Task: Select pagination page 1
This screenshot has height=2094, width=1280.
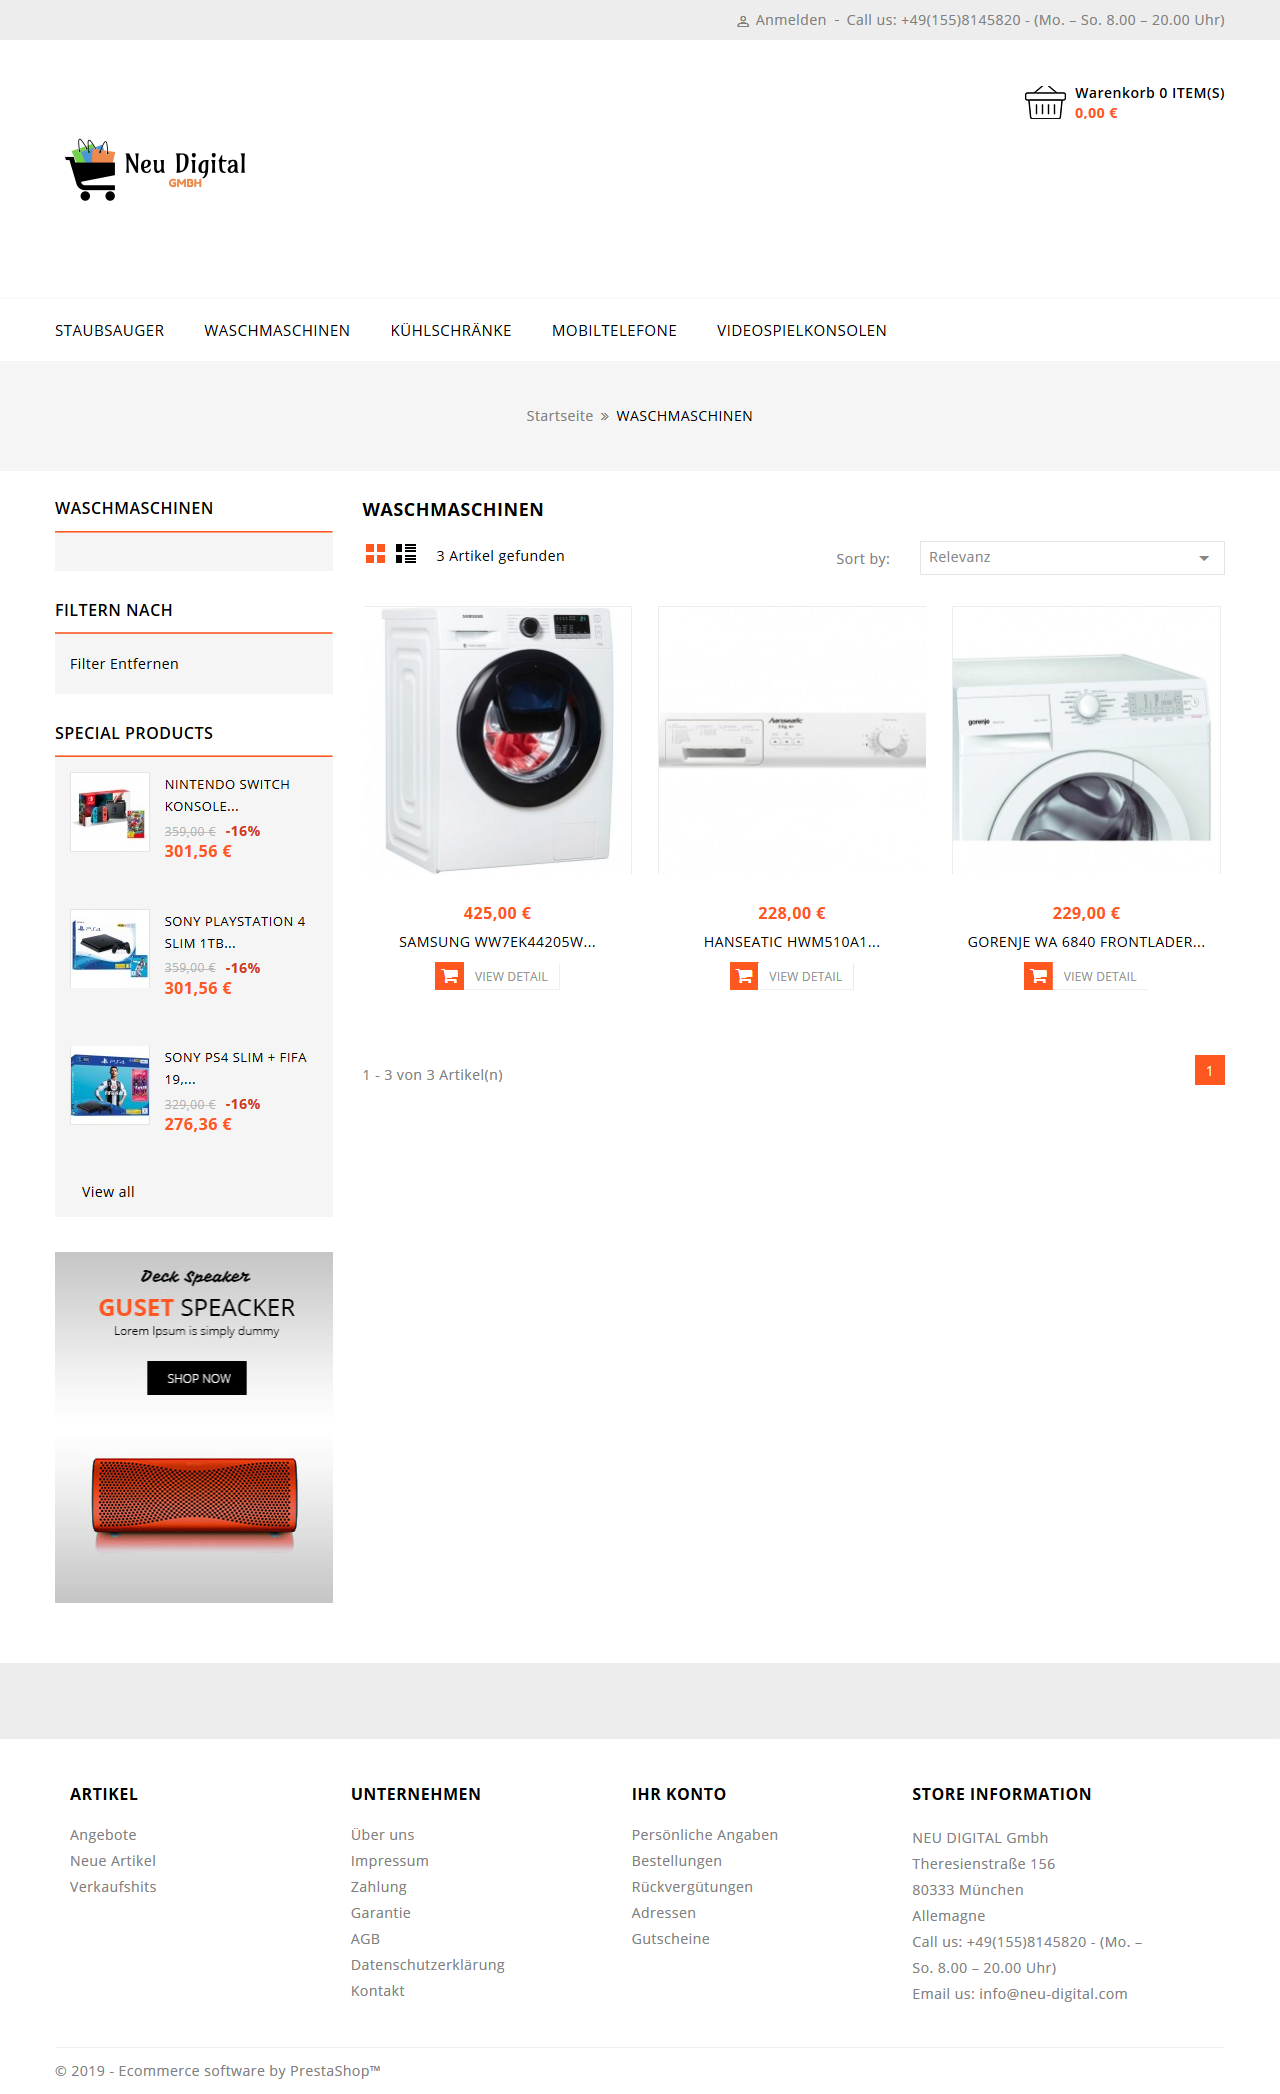Action: pos(1210,1070)
